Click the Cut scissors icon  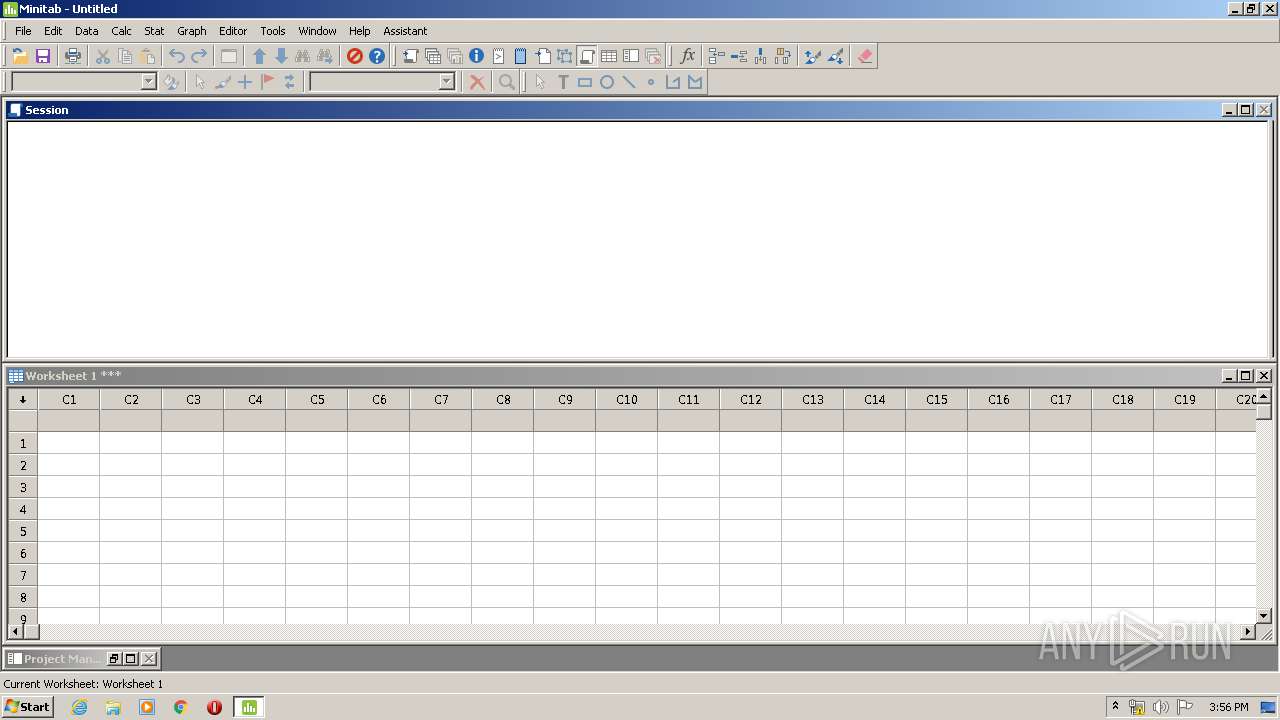(103, 56)
